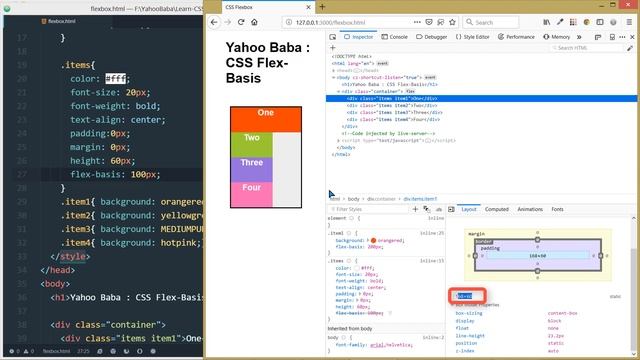Open the Firefox Library icon
This screenshot has width=640, height=360.
coord(547,22)
